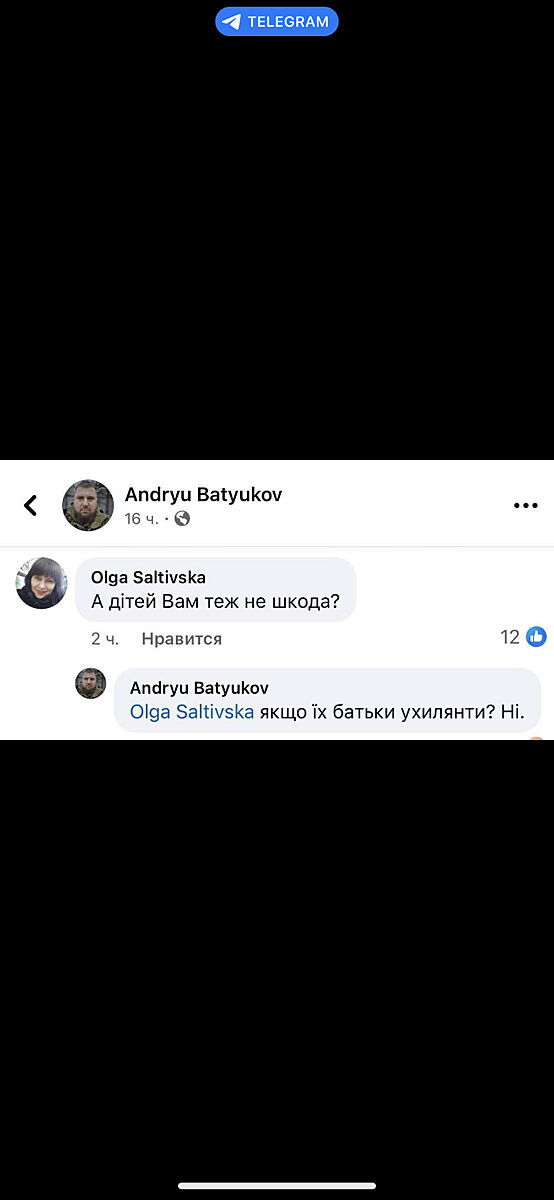Click the Telegram paper plane icon
Image resolution: width=554 pixels, height=1200 pixels.
click(232, 22)
